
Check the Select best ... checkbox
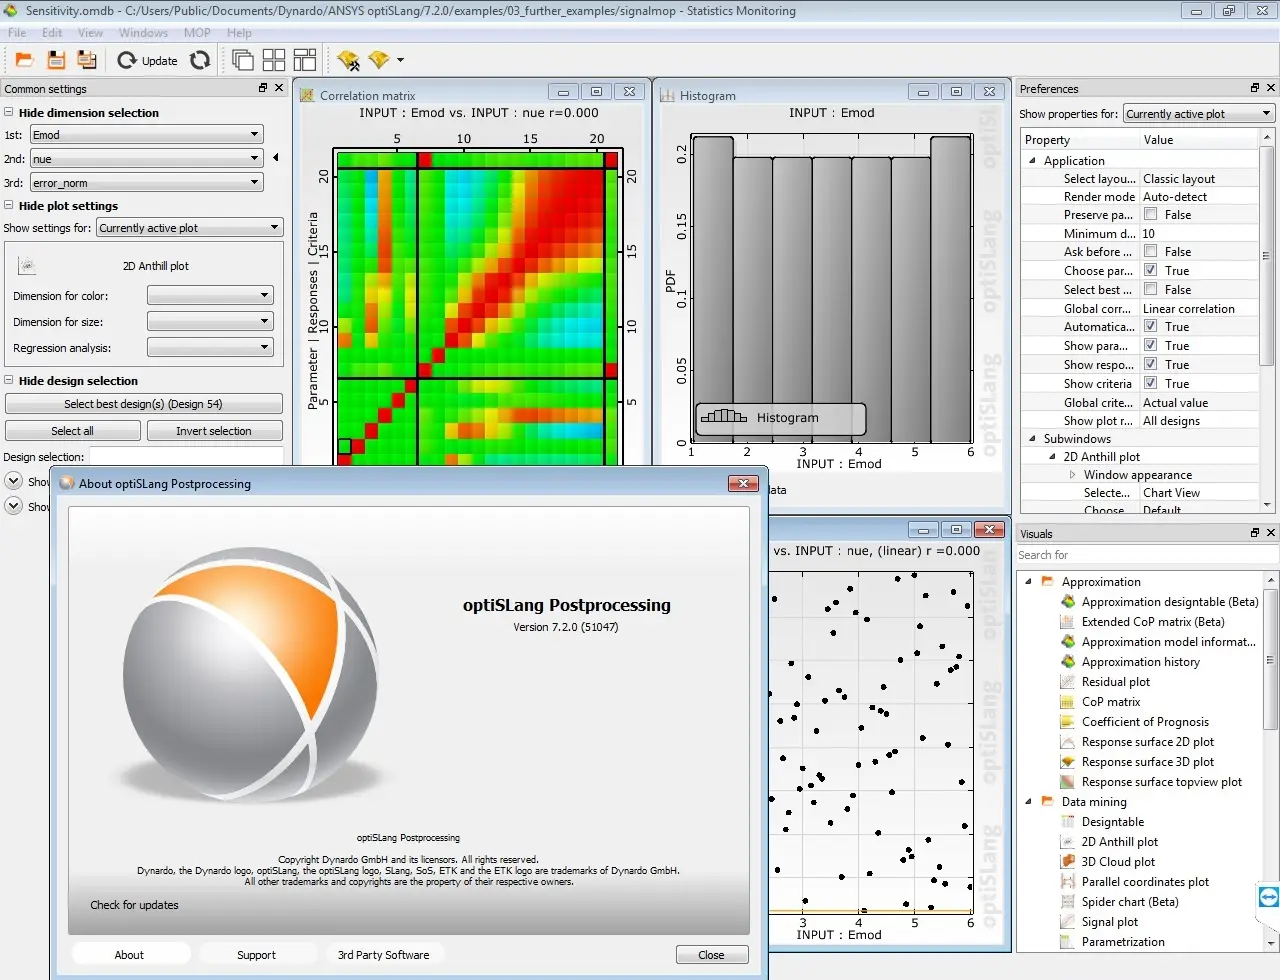[1150, 290]
